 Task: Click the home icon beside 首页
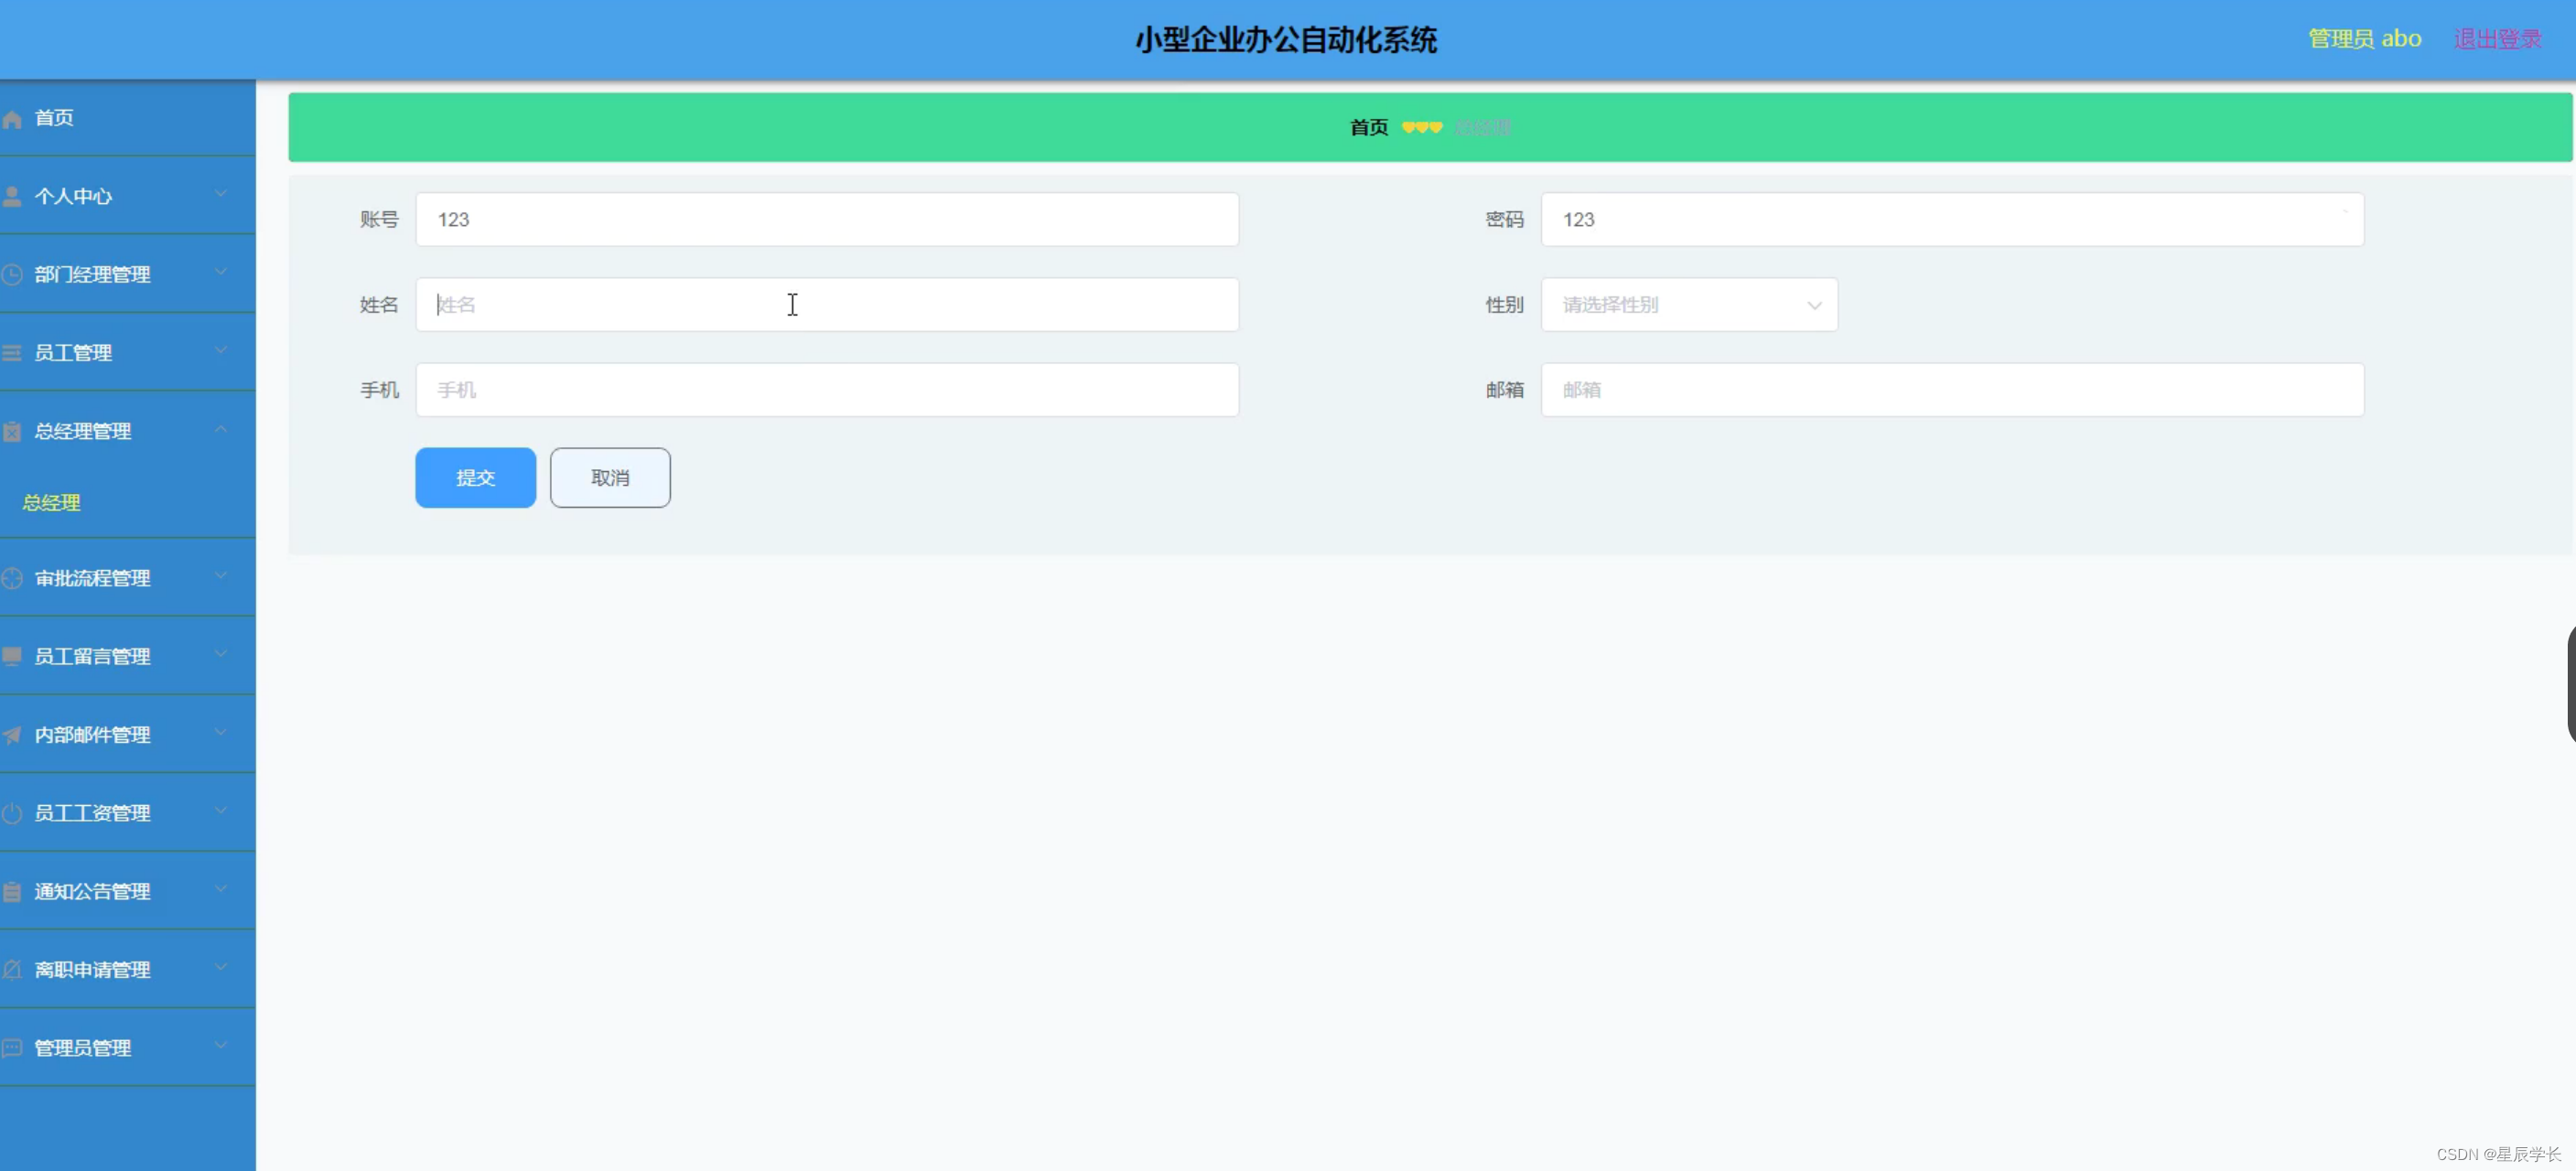[13, 117]
